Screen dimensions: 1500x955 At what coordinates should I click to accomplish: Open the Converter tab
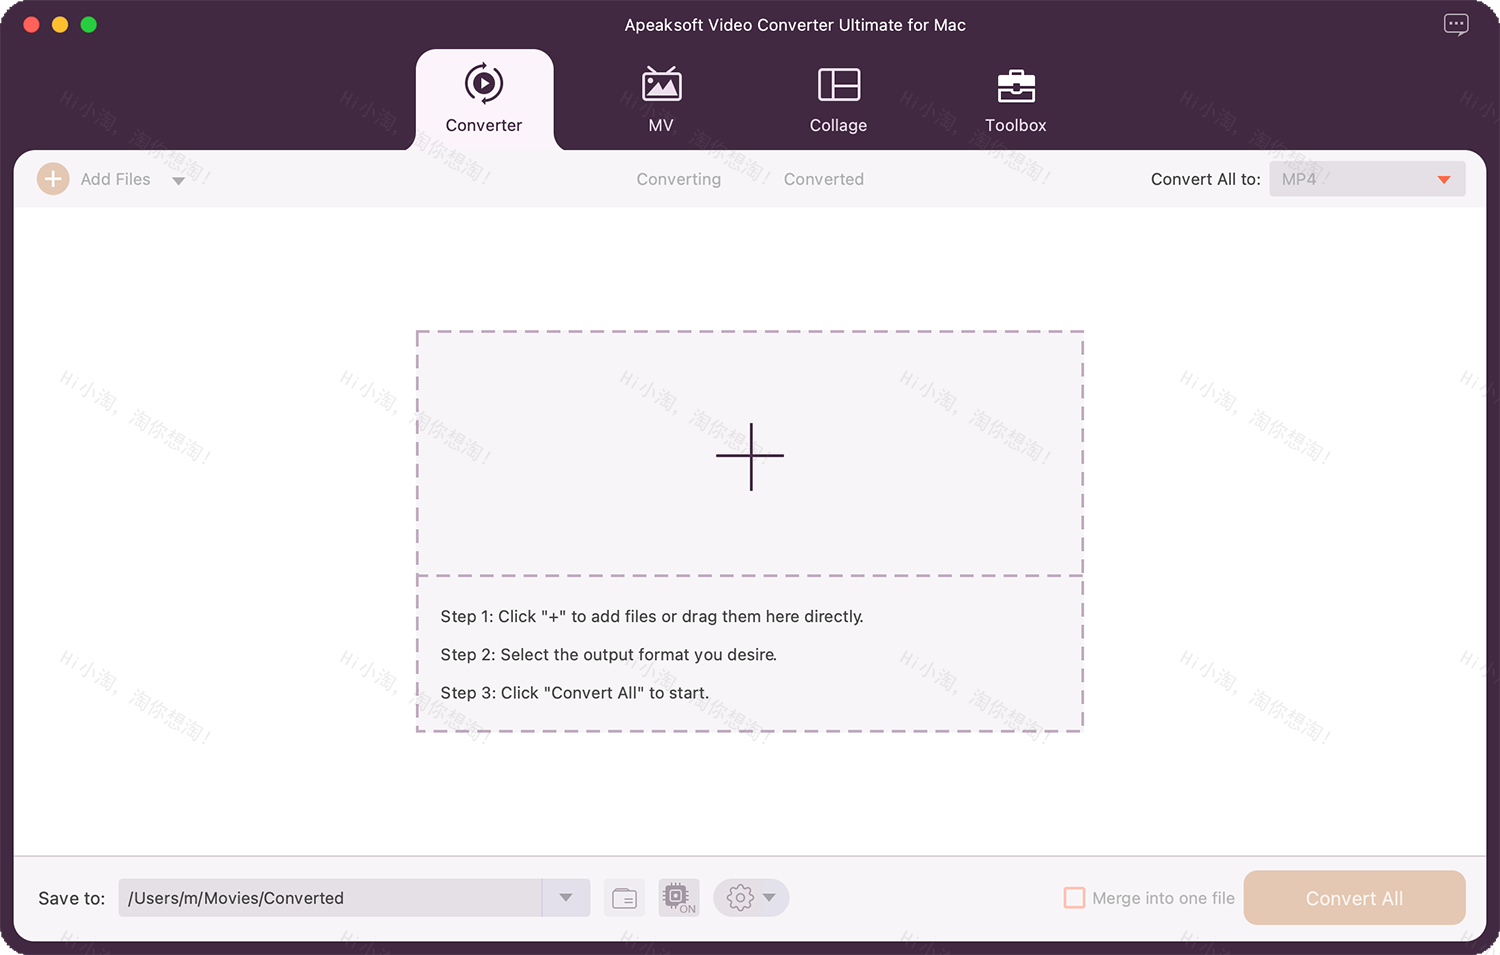[x=484, y=100]
